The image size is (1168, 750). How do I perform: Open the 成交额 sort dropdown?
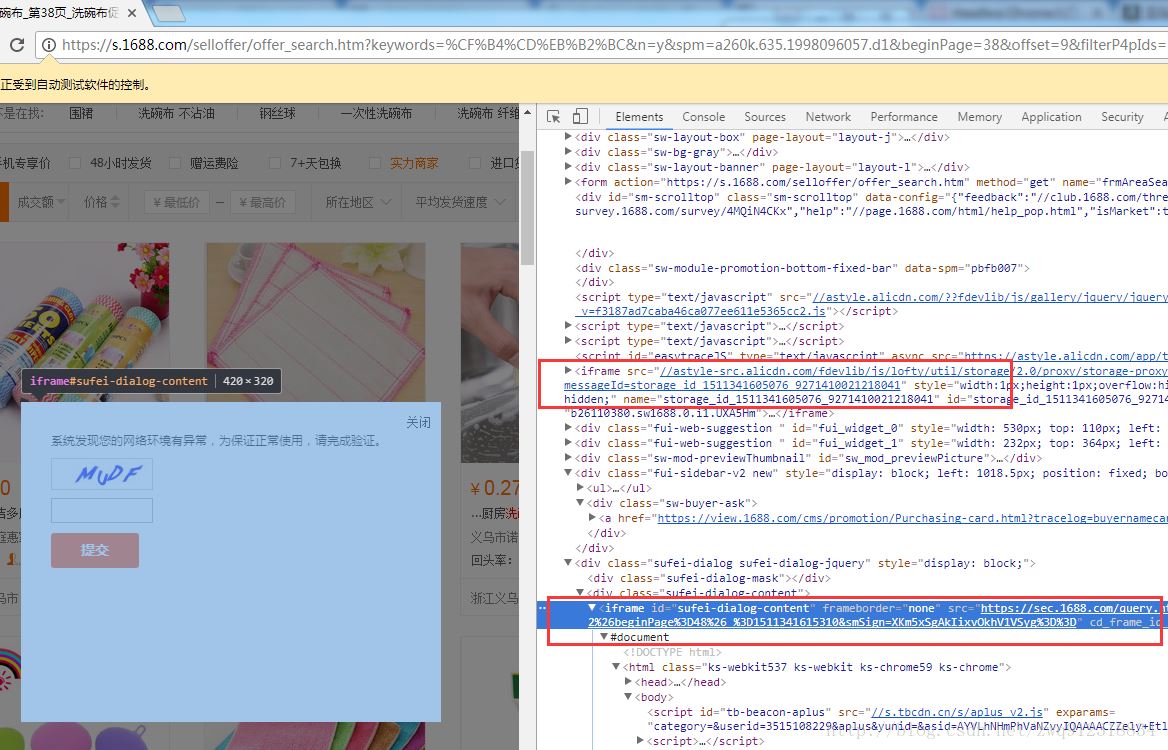41,202
